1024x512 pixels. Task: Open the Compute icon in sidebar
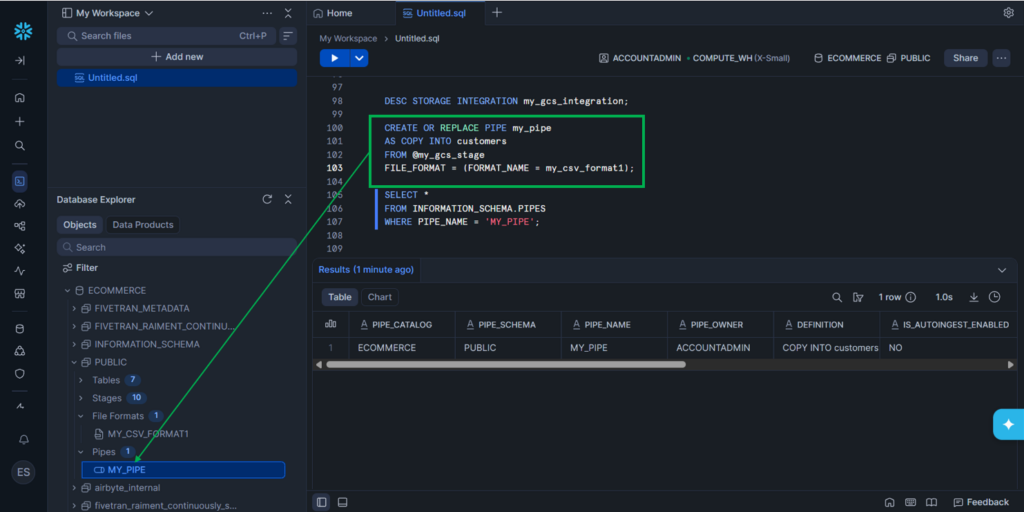20,351
